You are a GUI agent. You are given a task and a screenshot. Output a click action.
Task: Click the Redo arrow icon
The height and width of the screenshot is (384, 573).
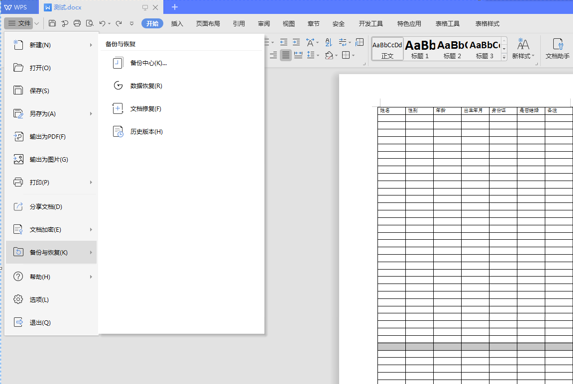pos(119,23)
